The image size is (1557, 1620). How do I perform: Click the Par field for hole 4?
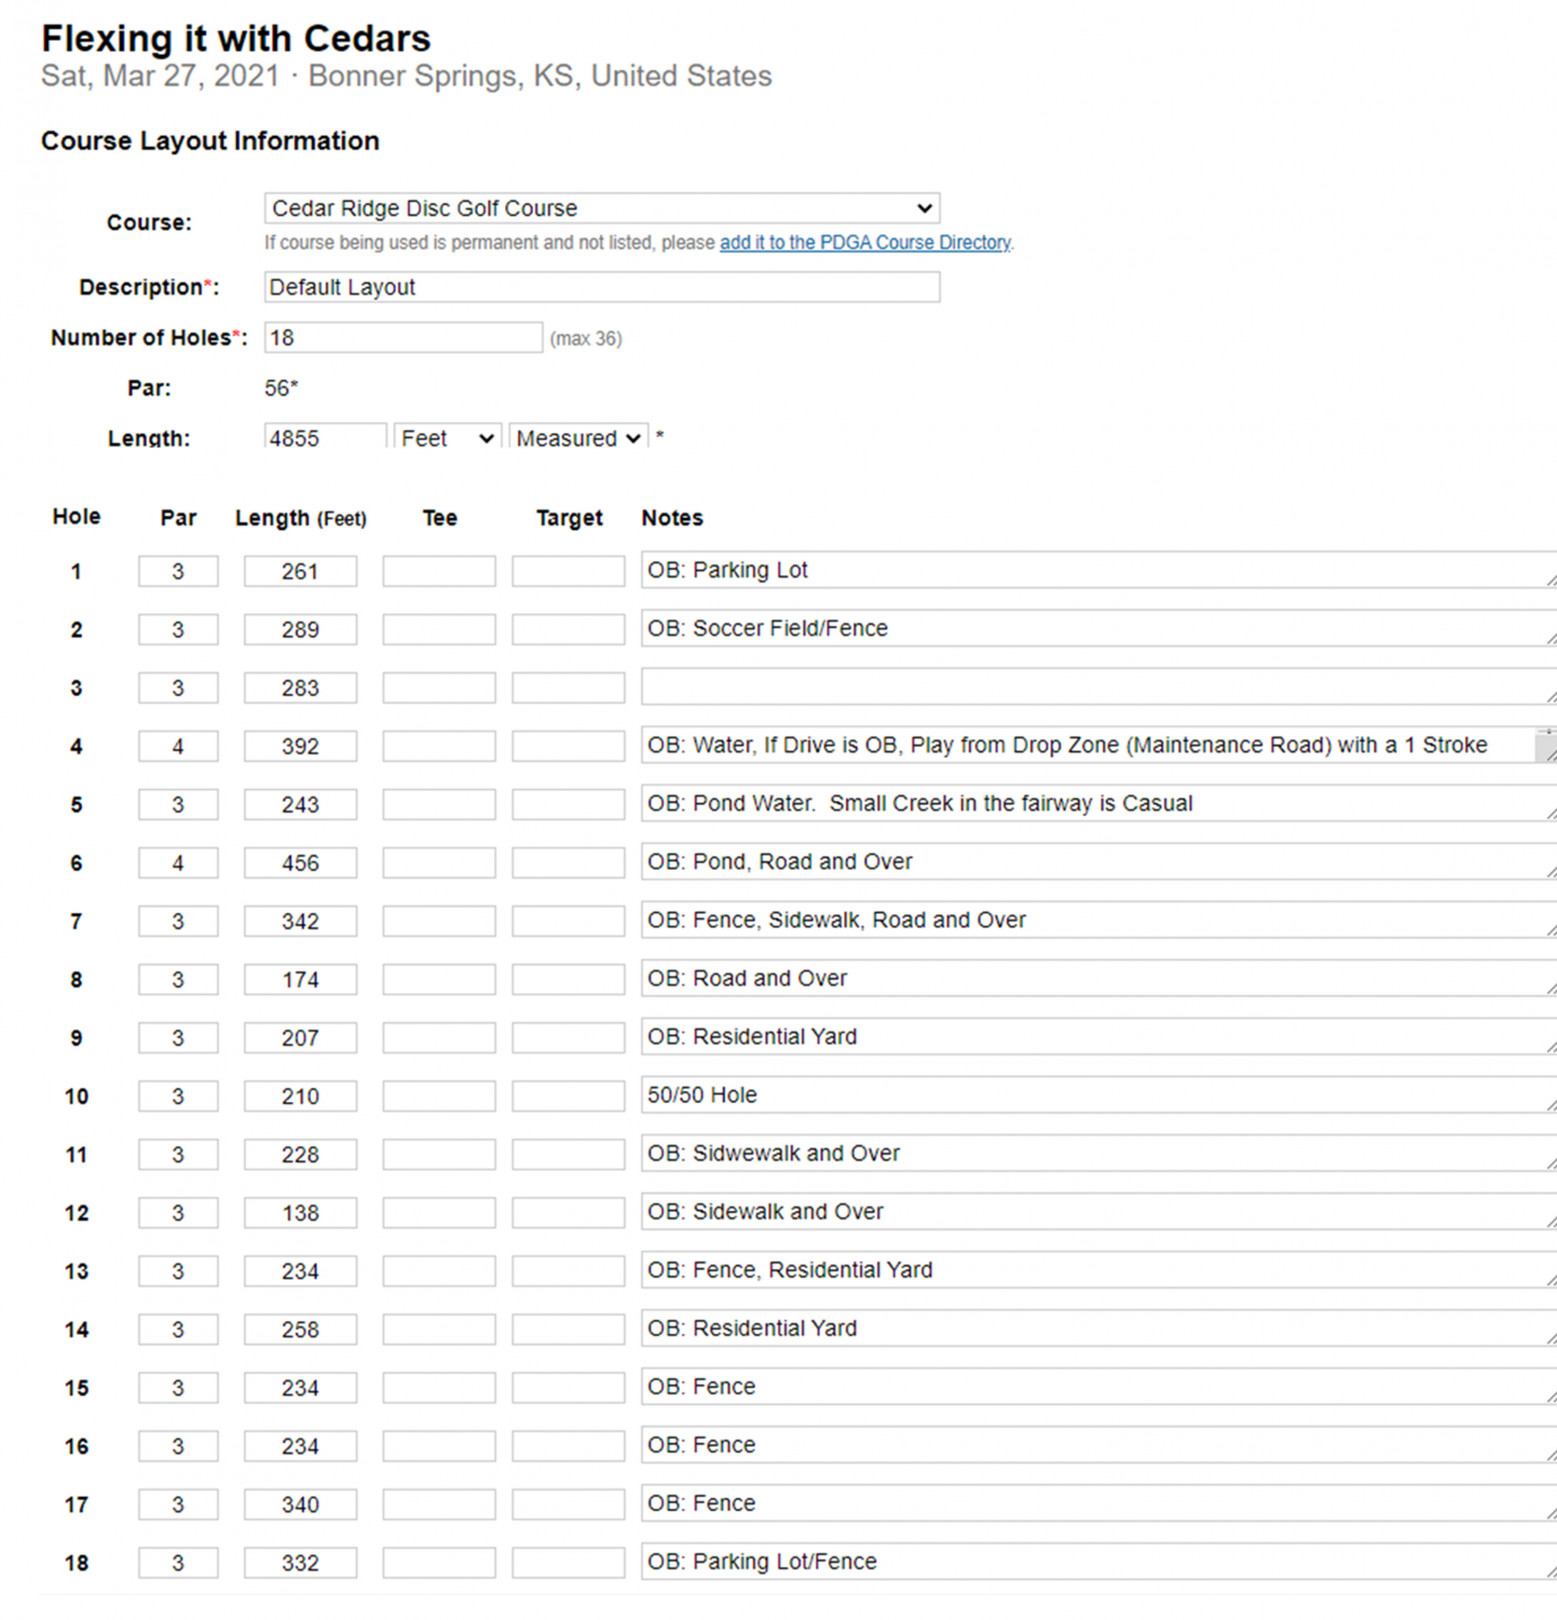178,746
